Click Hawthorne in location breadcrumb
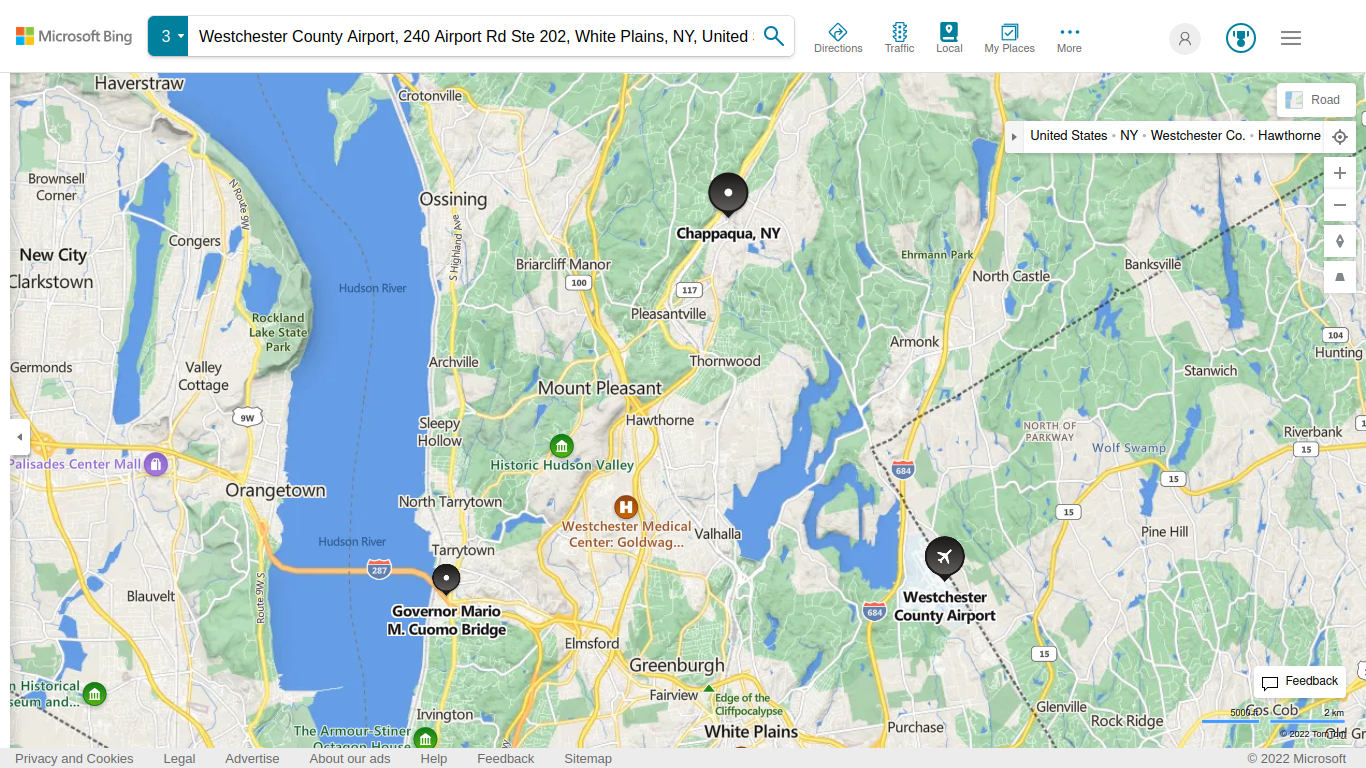Screen dimensions: 1366x768 [1289, 136]
